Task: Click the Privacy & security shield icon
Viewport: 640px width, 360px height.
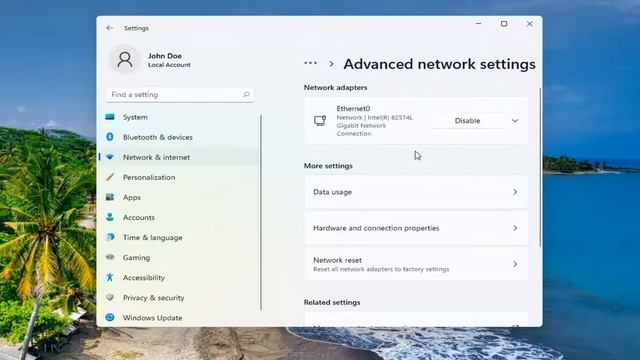Action: click(110, 297)
